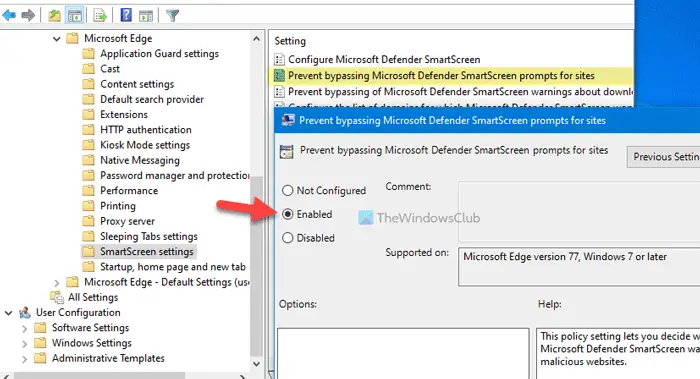Click the Software Settings label

pos(91,328)
